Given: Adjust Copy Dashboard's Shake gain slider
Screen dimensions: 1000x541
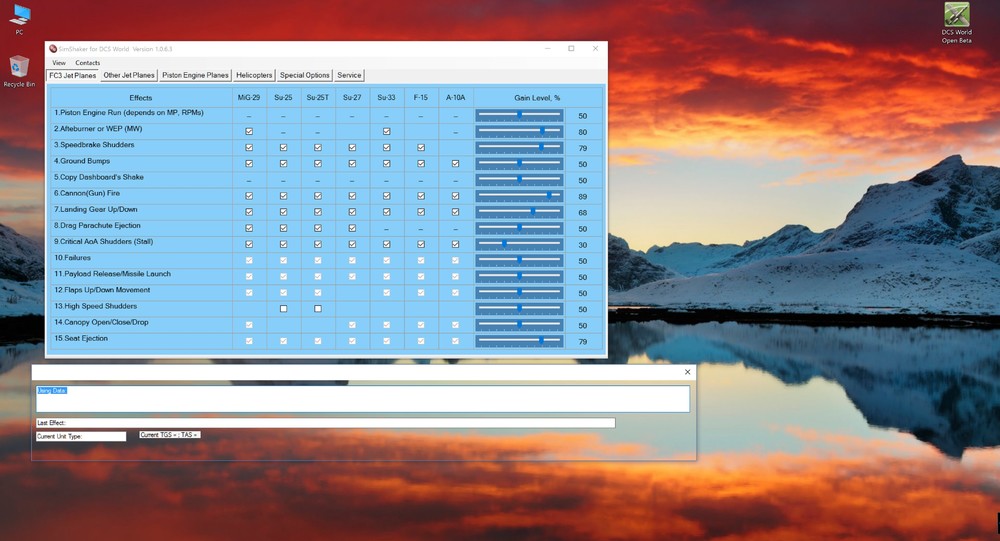Looking at the screenshot, I should click(x=519, y=180).
